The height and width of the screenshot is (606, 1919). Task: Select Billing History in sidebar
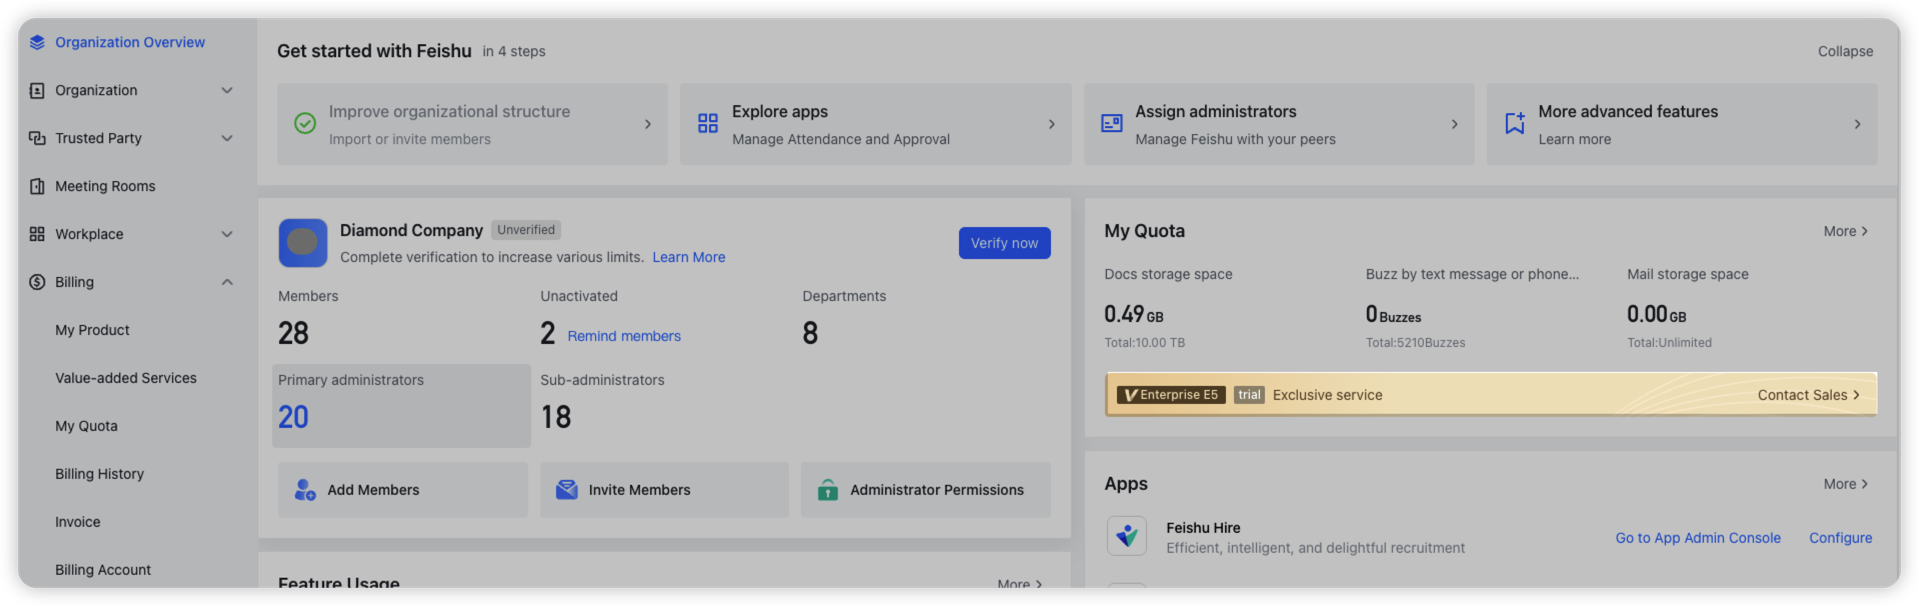pyautogui.click(x=99, y=474)
